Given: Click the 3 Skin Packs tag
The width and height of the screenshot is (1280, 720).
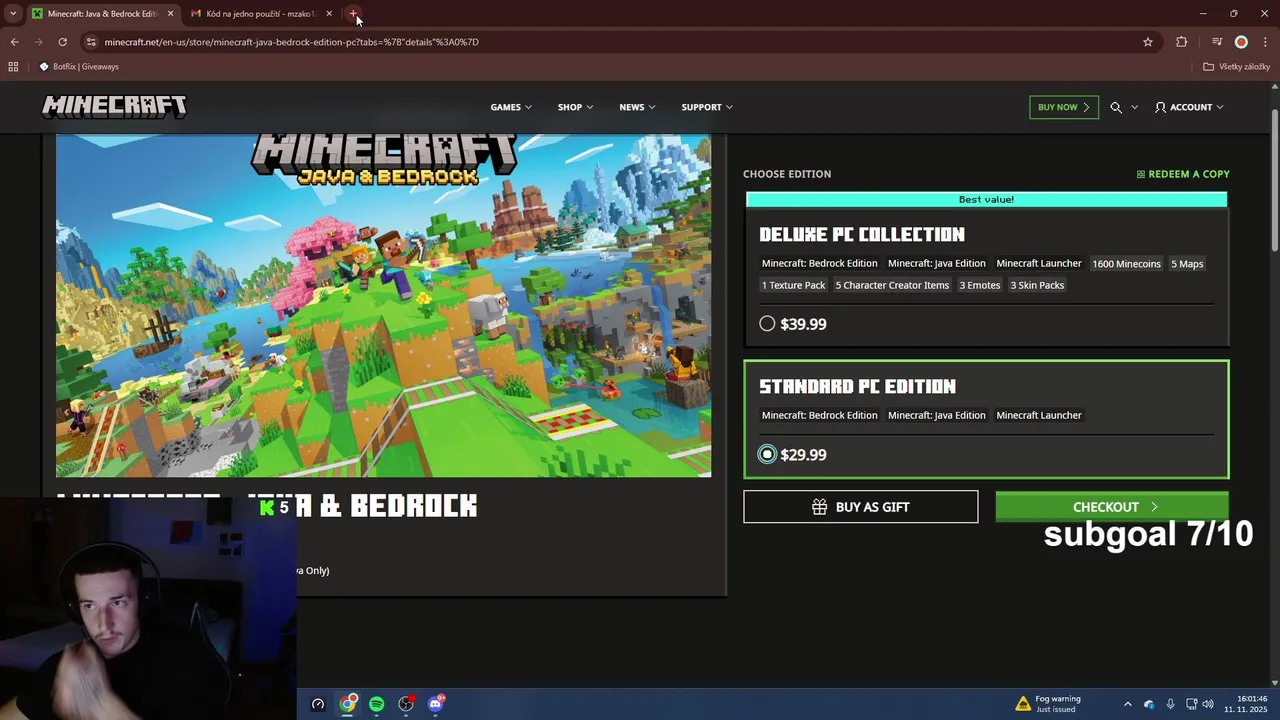Looking at the screenshot, I should (x=1037, y=285).
